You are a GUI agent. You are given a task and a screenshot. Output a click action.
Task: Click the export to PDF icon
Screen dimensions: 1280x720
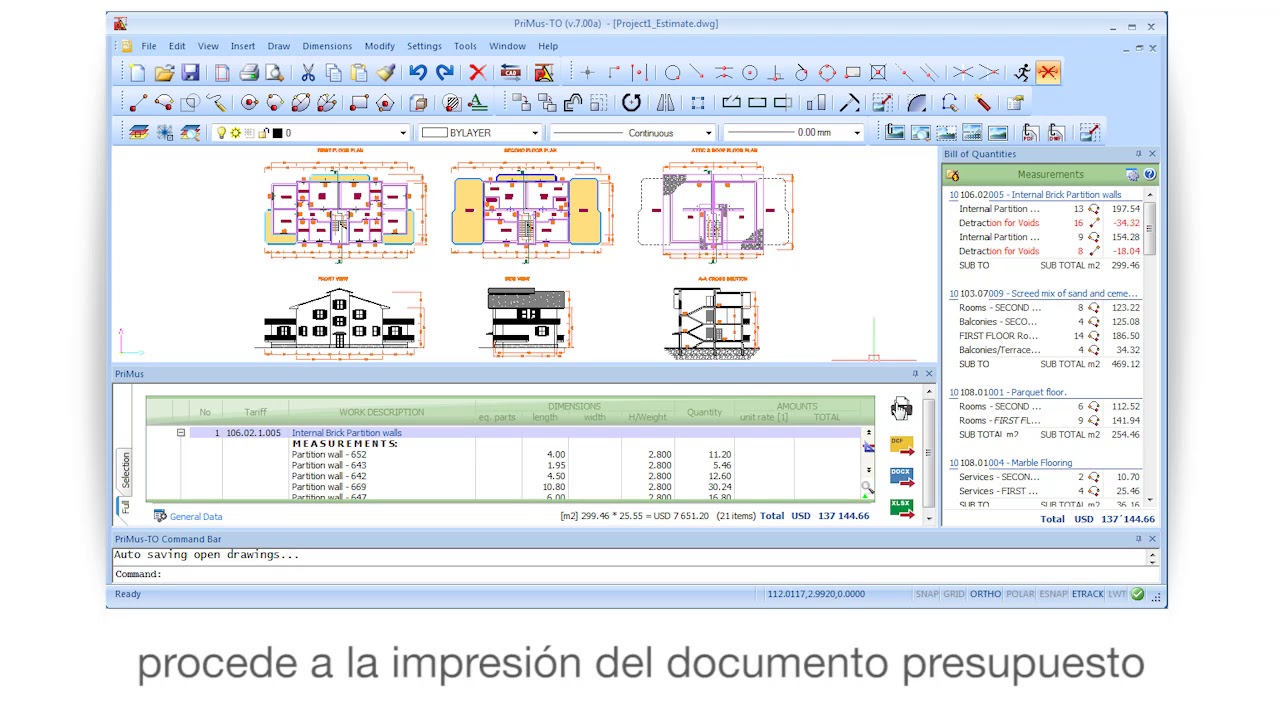[1030, 132]
